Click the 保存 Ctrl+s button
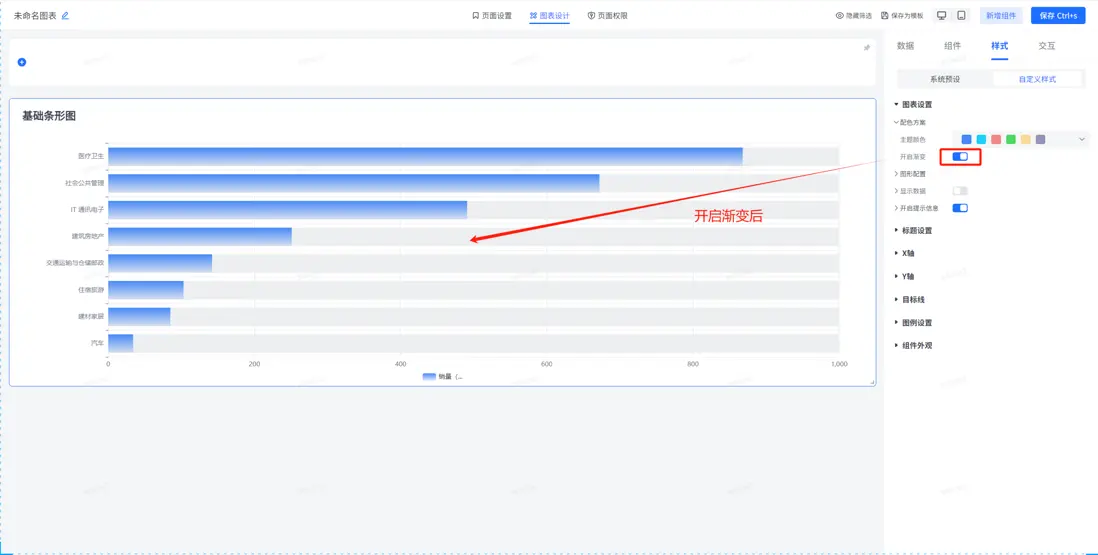This screenshot has height=555, width=1098. (x=1058, y=15)
